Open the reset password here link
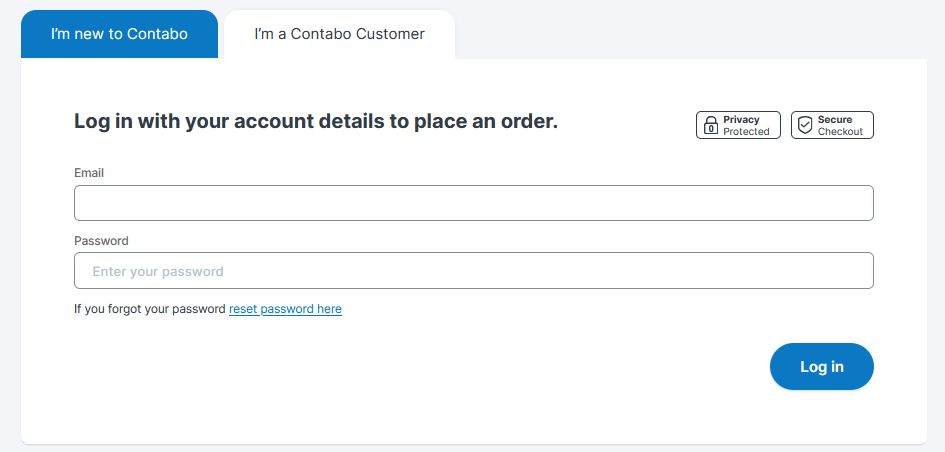This screenshot has height=452, width=945. click(x=285, y=309)
